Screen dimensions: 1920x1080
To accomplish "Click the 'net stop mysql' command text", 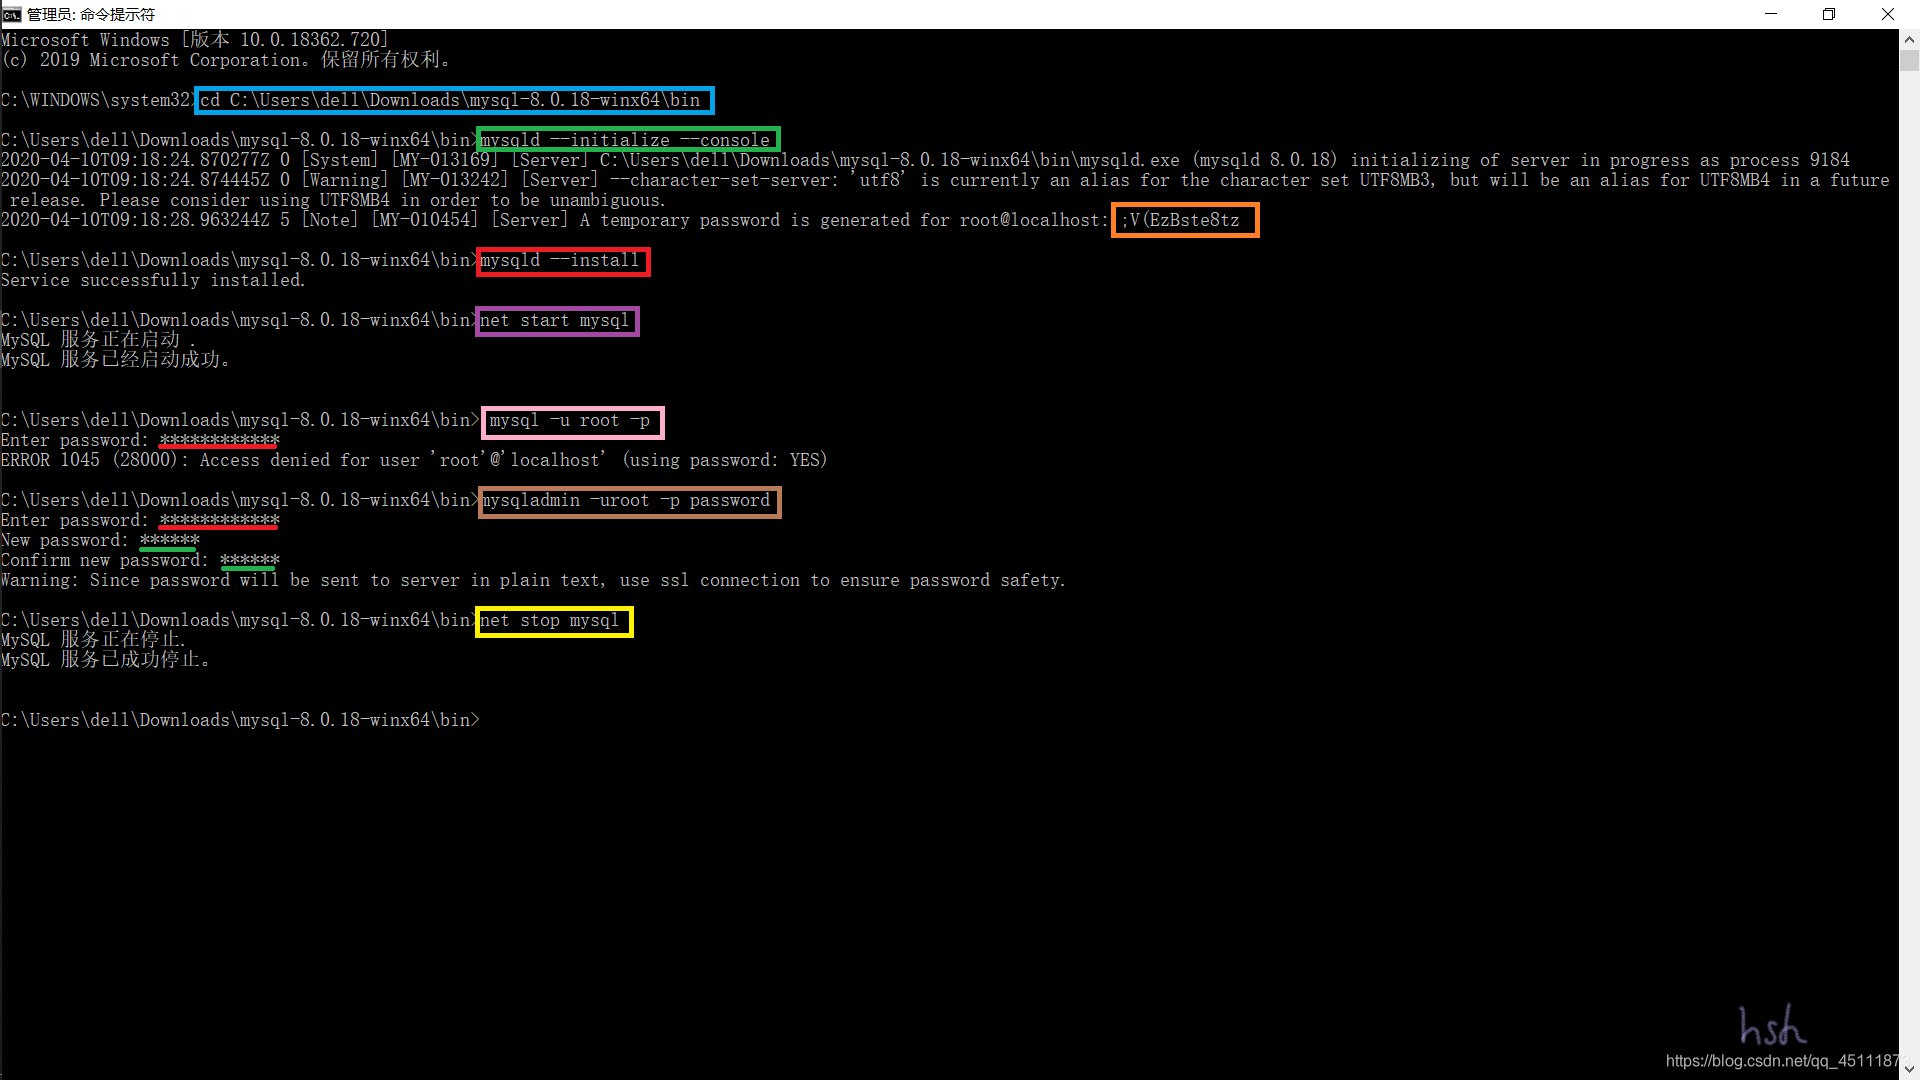I will [x=550, y=620].
